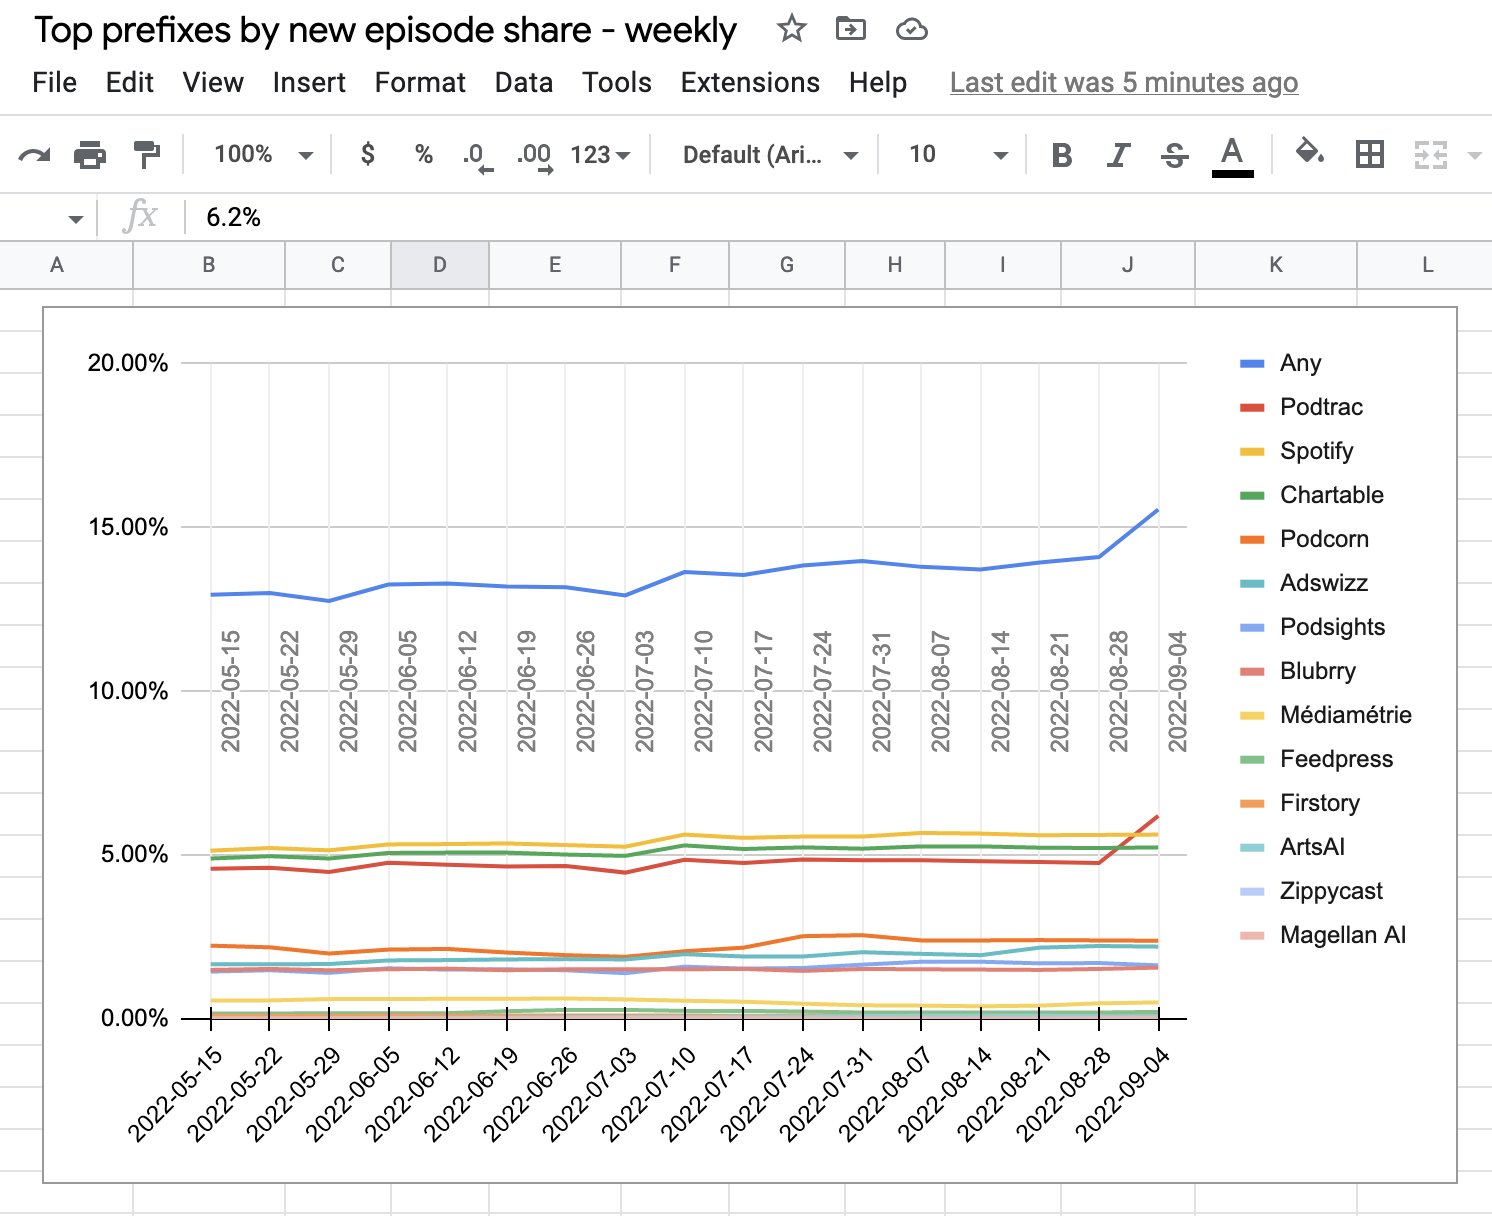The image size is (1492, 1216).
Task: Click the move to folder icon
Action: point(850,29)
